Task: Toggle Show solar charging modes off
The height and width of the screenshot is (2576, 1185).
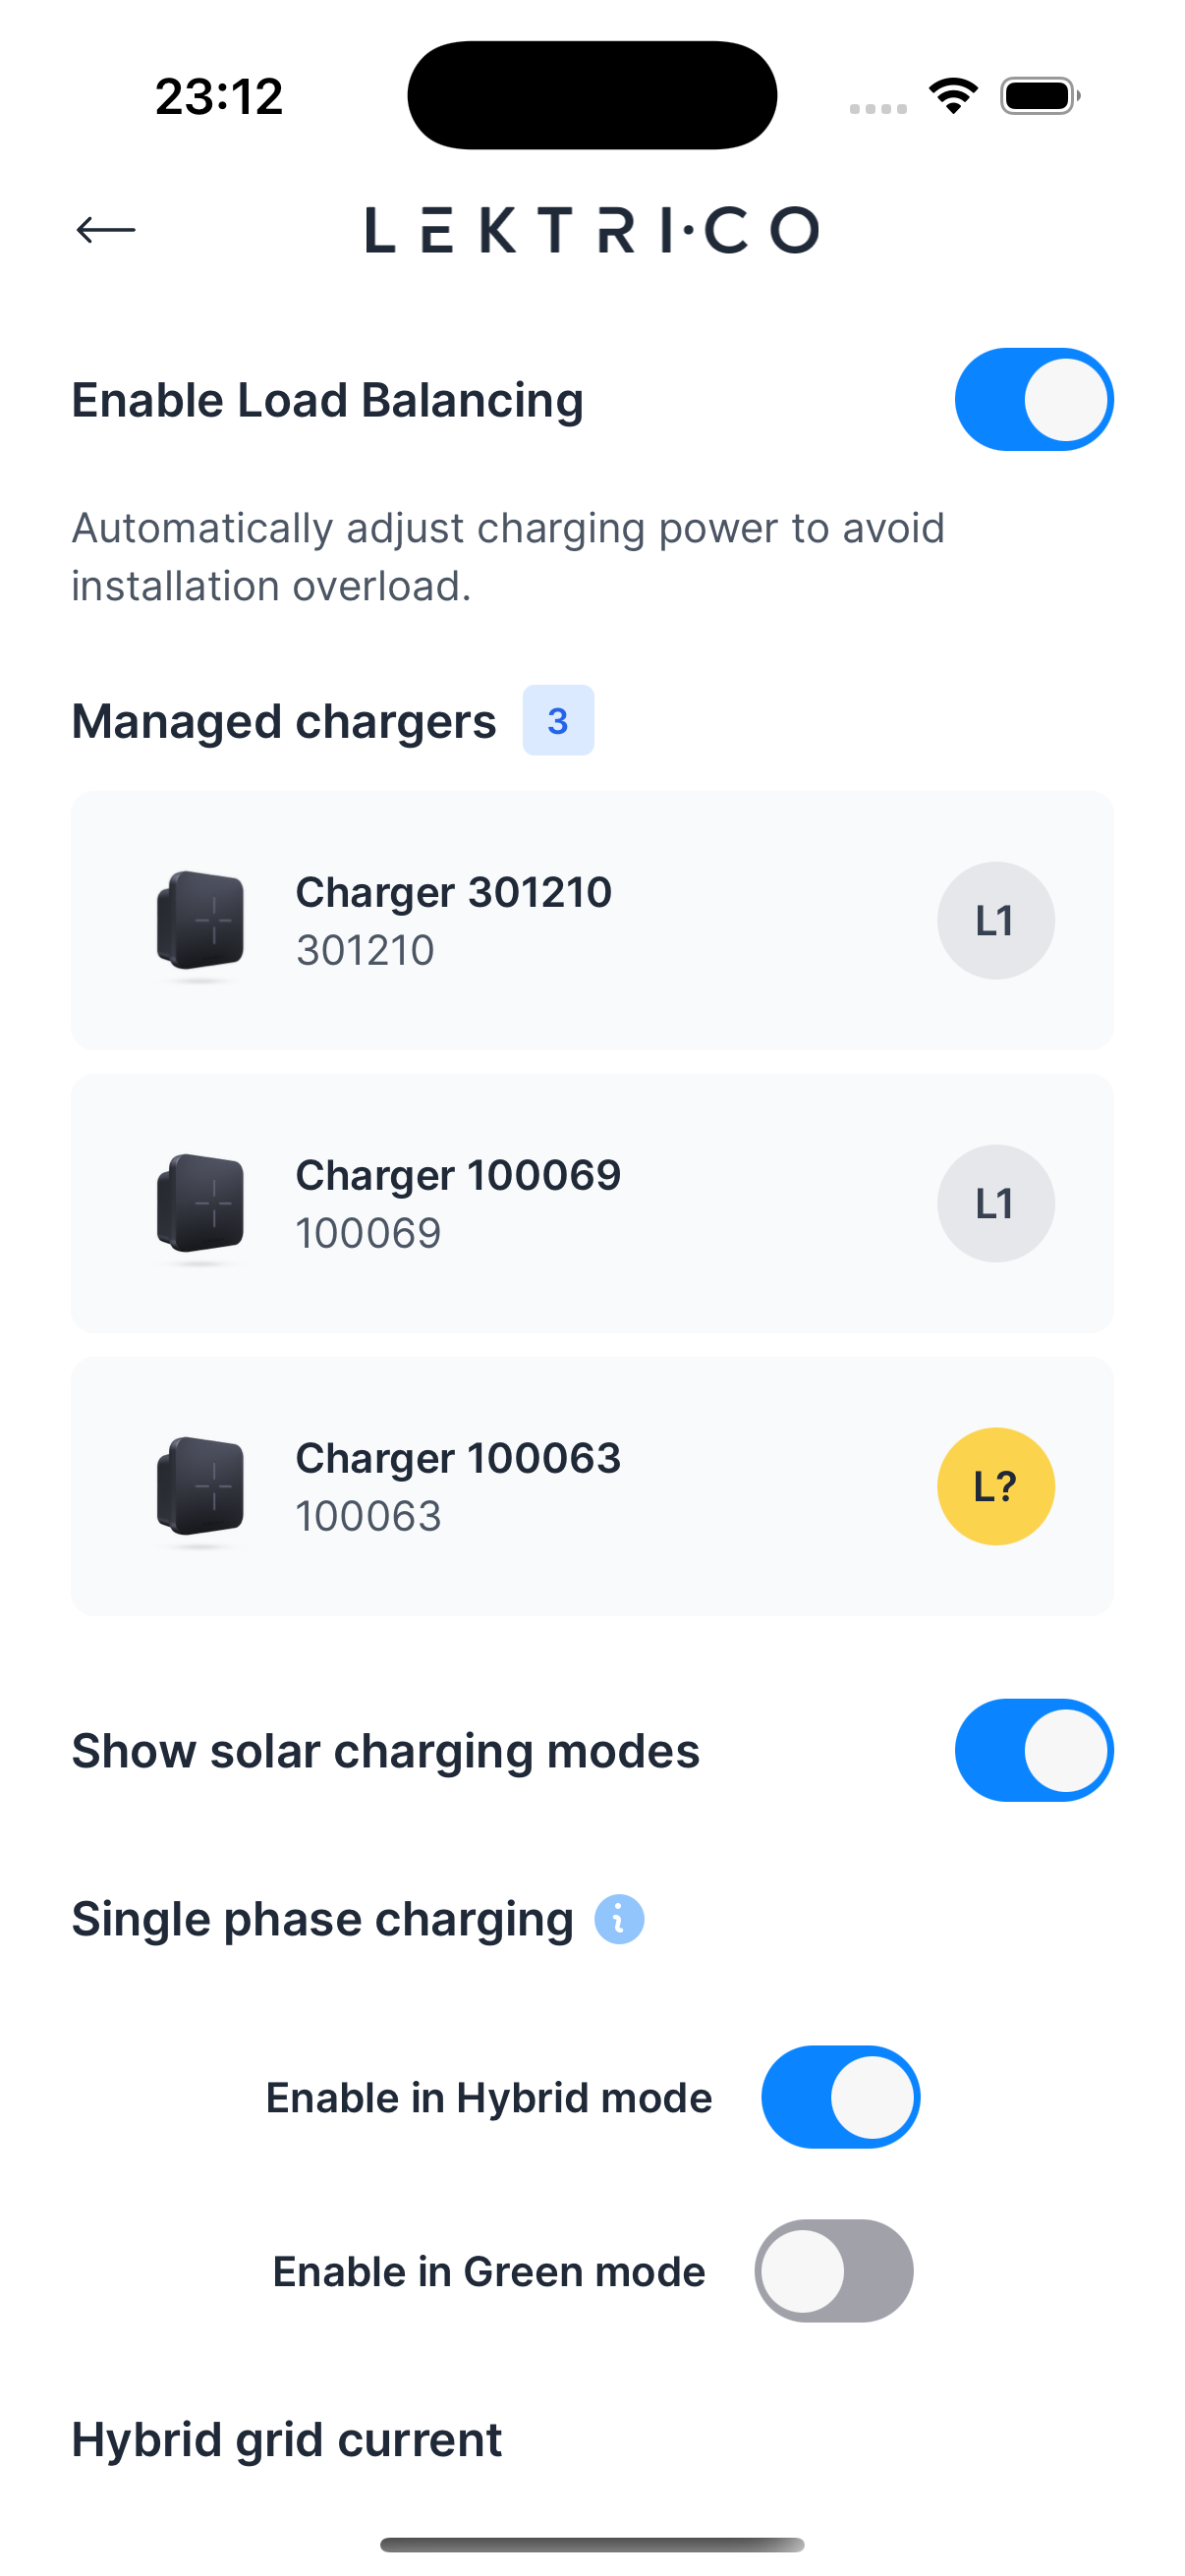Action: (x=1033, y=1750)
